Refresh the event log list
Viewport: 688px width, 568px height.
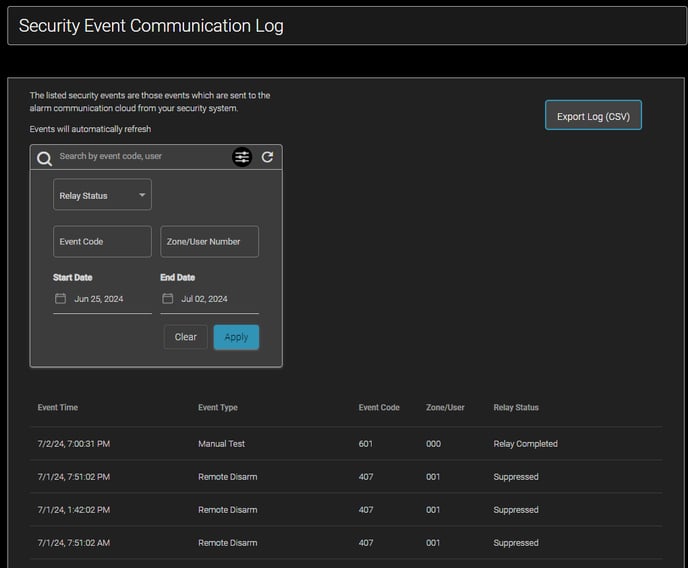pos(267,157)
